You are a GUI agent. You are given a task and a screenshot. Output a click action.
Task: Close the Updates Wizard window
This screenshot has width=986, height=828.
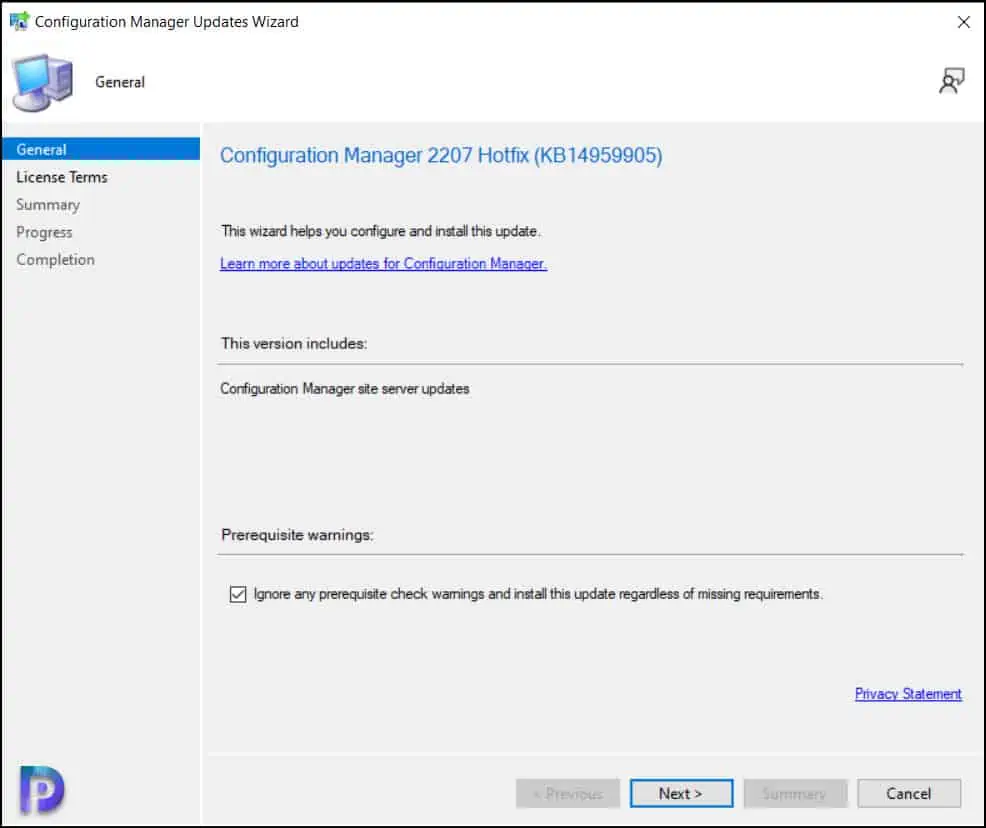point(963,22)
